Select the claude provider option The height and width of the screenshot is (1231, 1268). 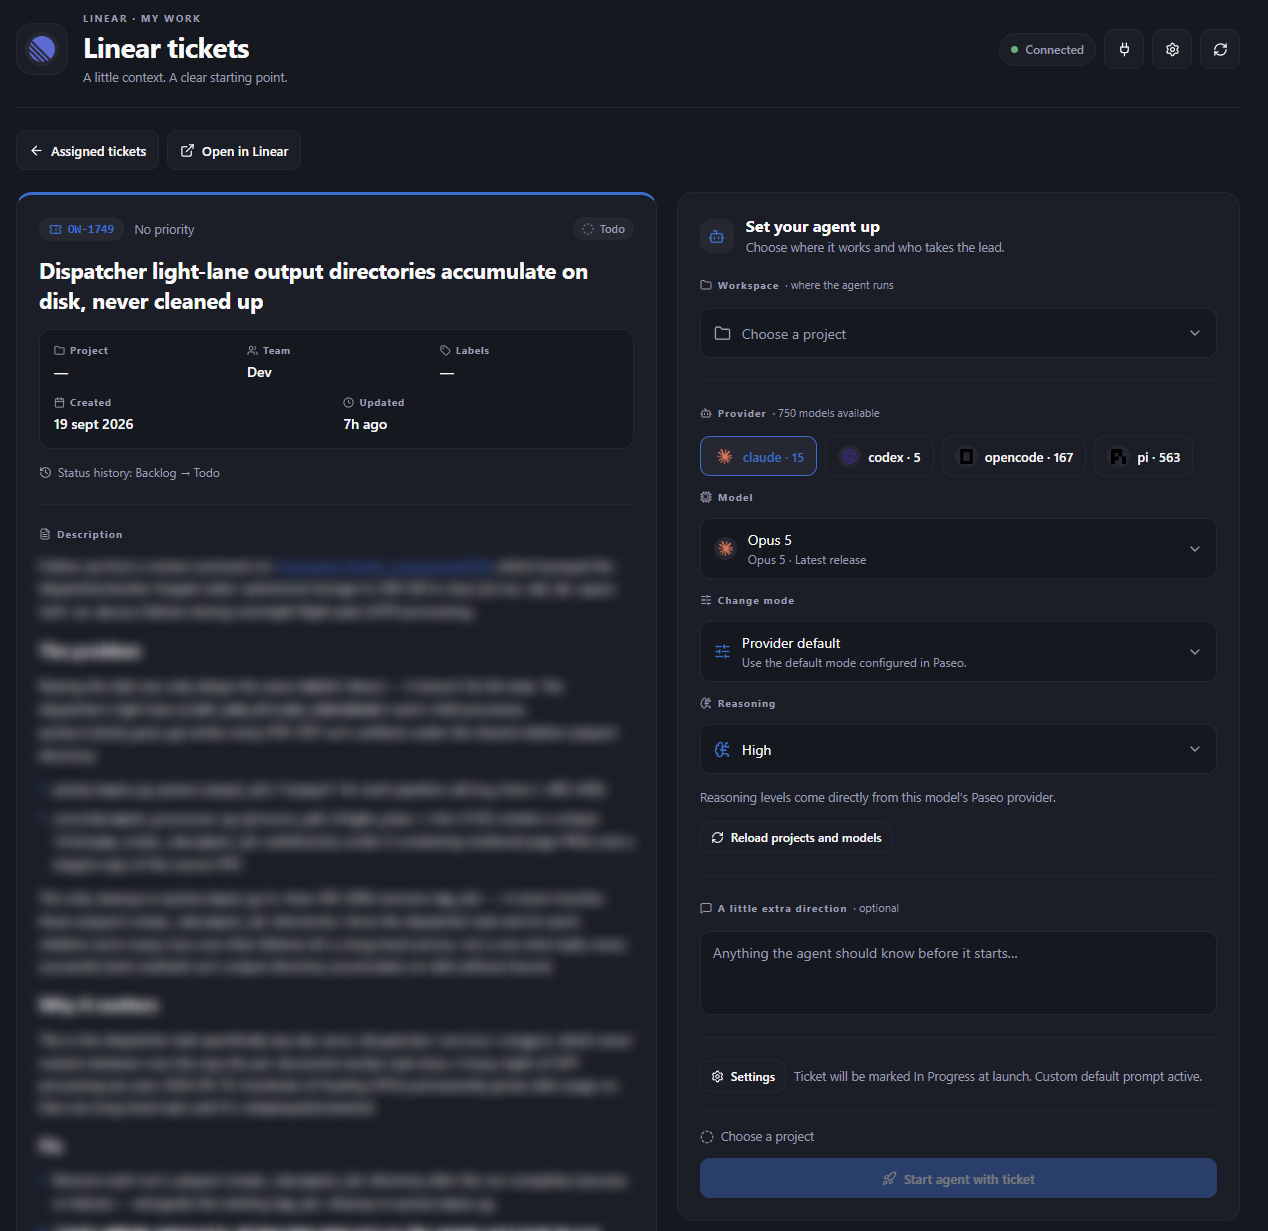click(758, 457)
